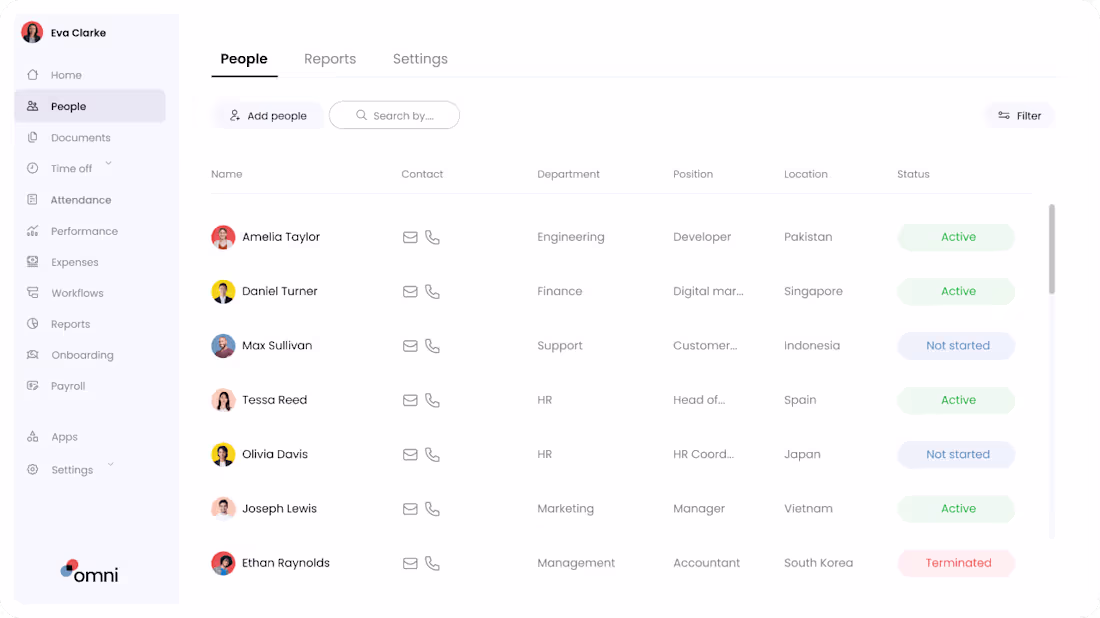Expand the sidebar Settings chevron
1100x618 pixels.
coord(111,465)
